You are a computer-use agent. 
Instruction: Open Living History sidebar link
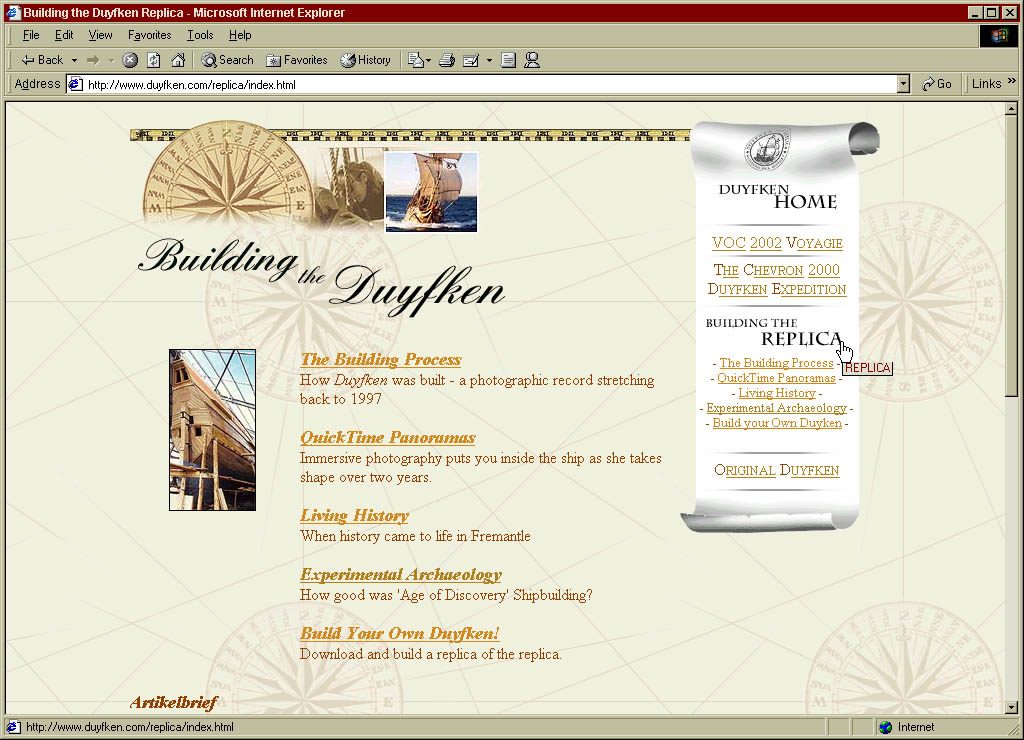coord(777,393)
